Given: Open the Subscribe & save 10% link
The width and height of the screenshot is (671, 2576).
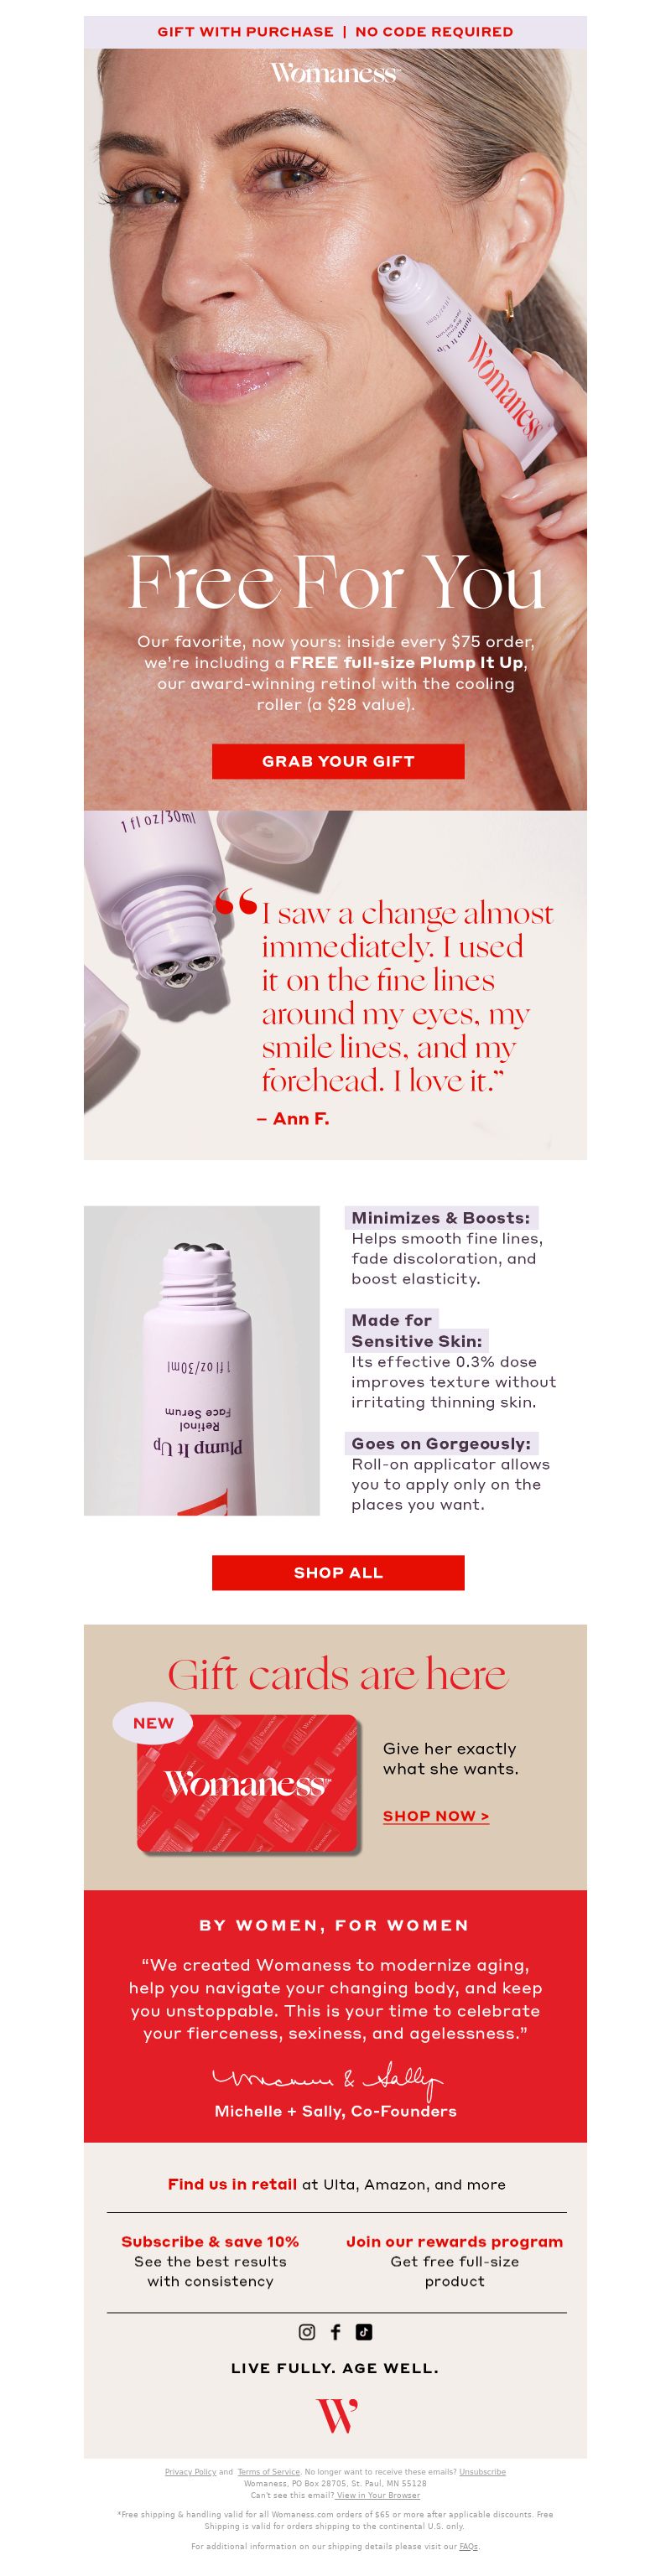Looking at the screenshot, I should pyautogui.click(x=210, y=2241).
